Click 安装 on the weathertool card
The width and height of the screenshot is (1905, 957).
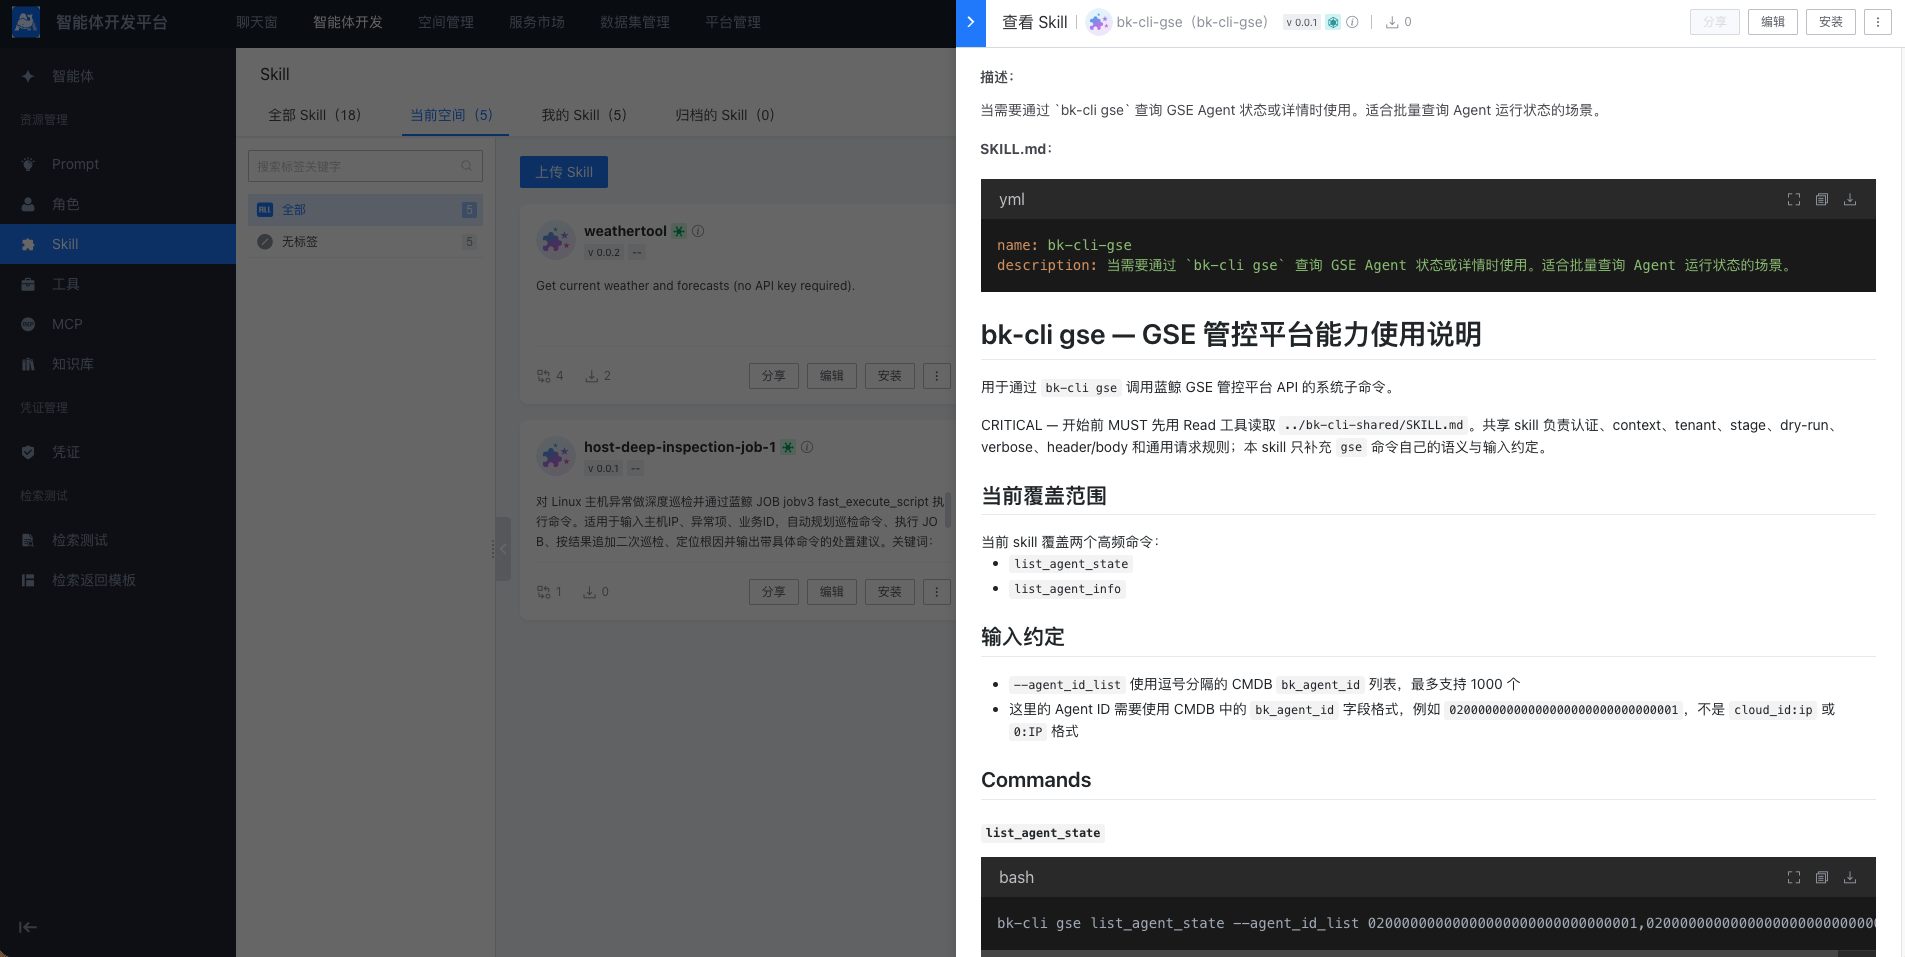coord(890,376)
